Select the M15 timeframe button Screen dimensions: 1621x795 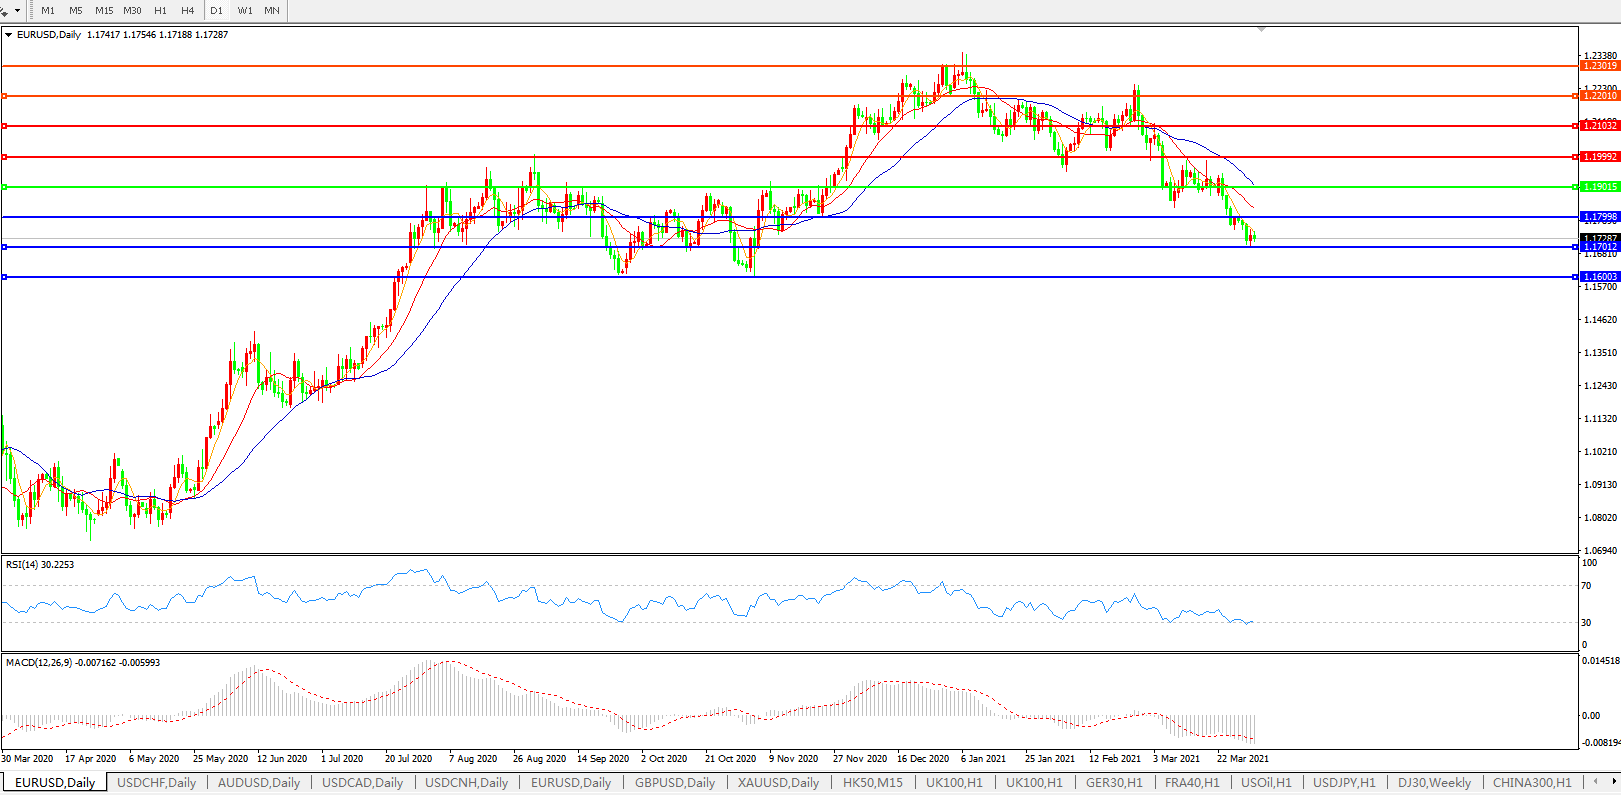(x=104, y=10)
